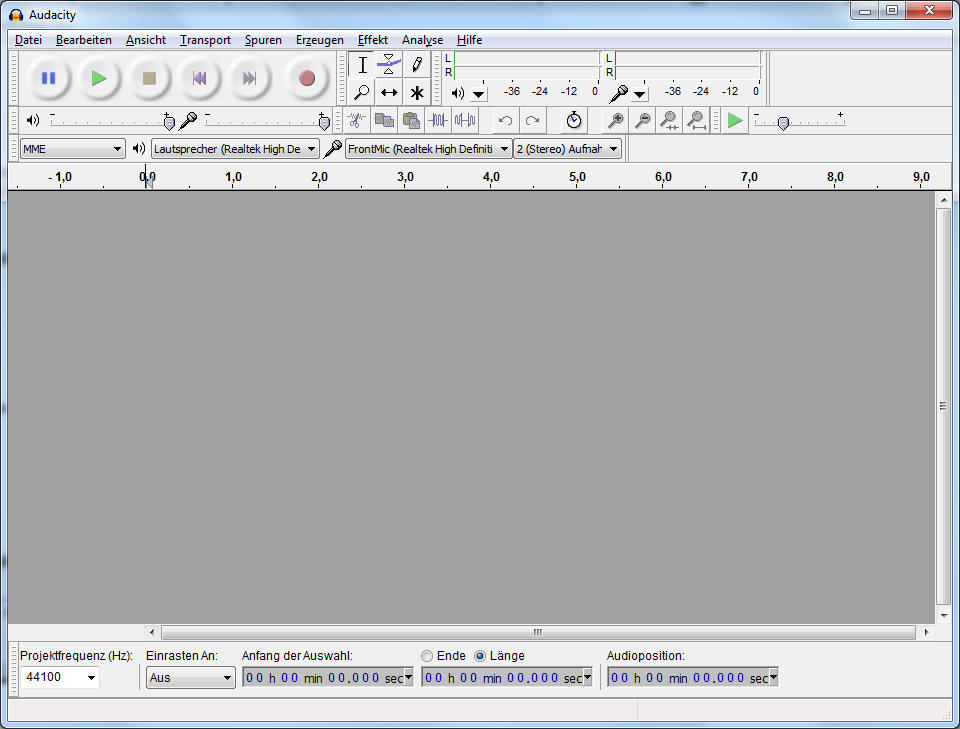Click the Pause button
This screenshot has height=729, width=960.
[x=48, y=78]
